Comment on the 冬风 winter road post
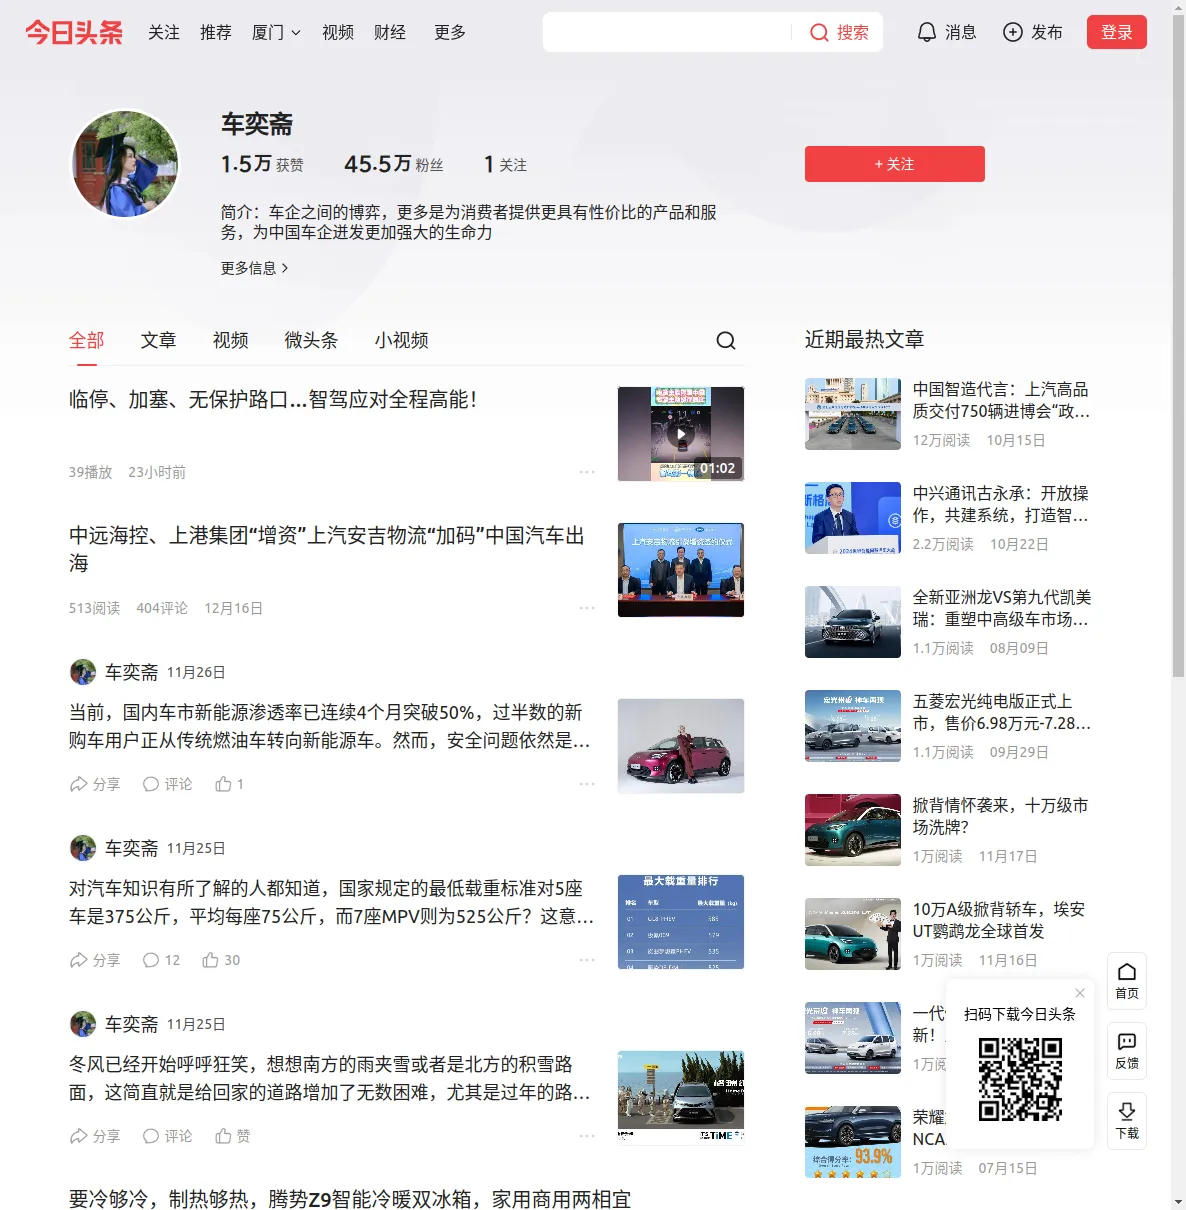Screen dimensions: 1186x1210 click(x=167, y=1136)
